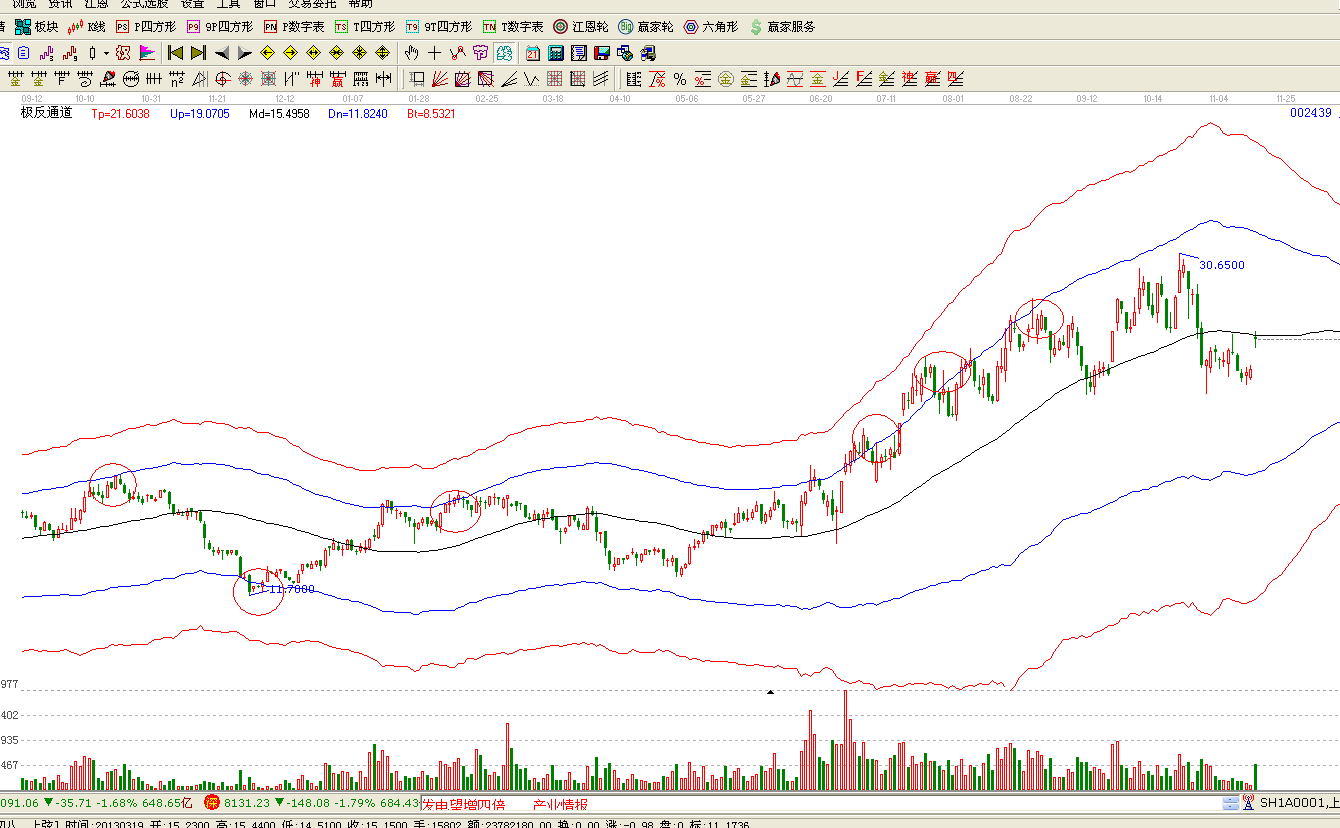Click the 发电望增四倍 news ticker text

click(x=463, y=804)
